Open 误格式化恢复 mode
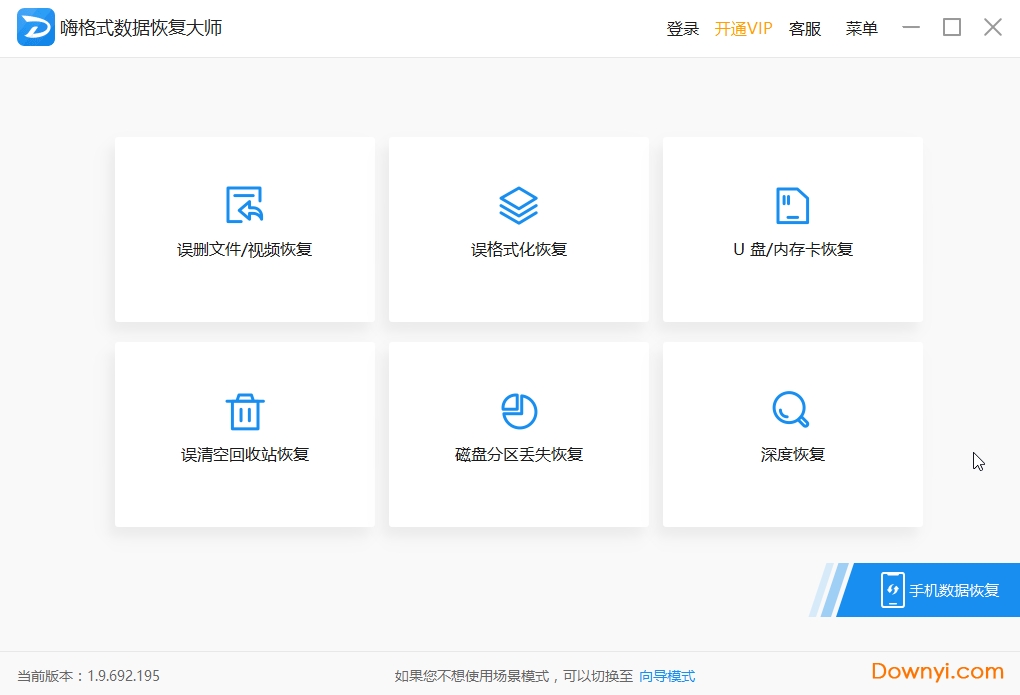The image size is (1020, 695). pyautogui.click(x=518, y=204)
